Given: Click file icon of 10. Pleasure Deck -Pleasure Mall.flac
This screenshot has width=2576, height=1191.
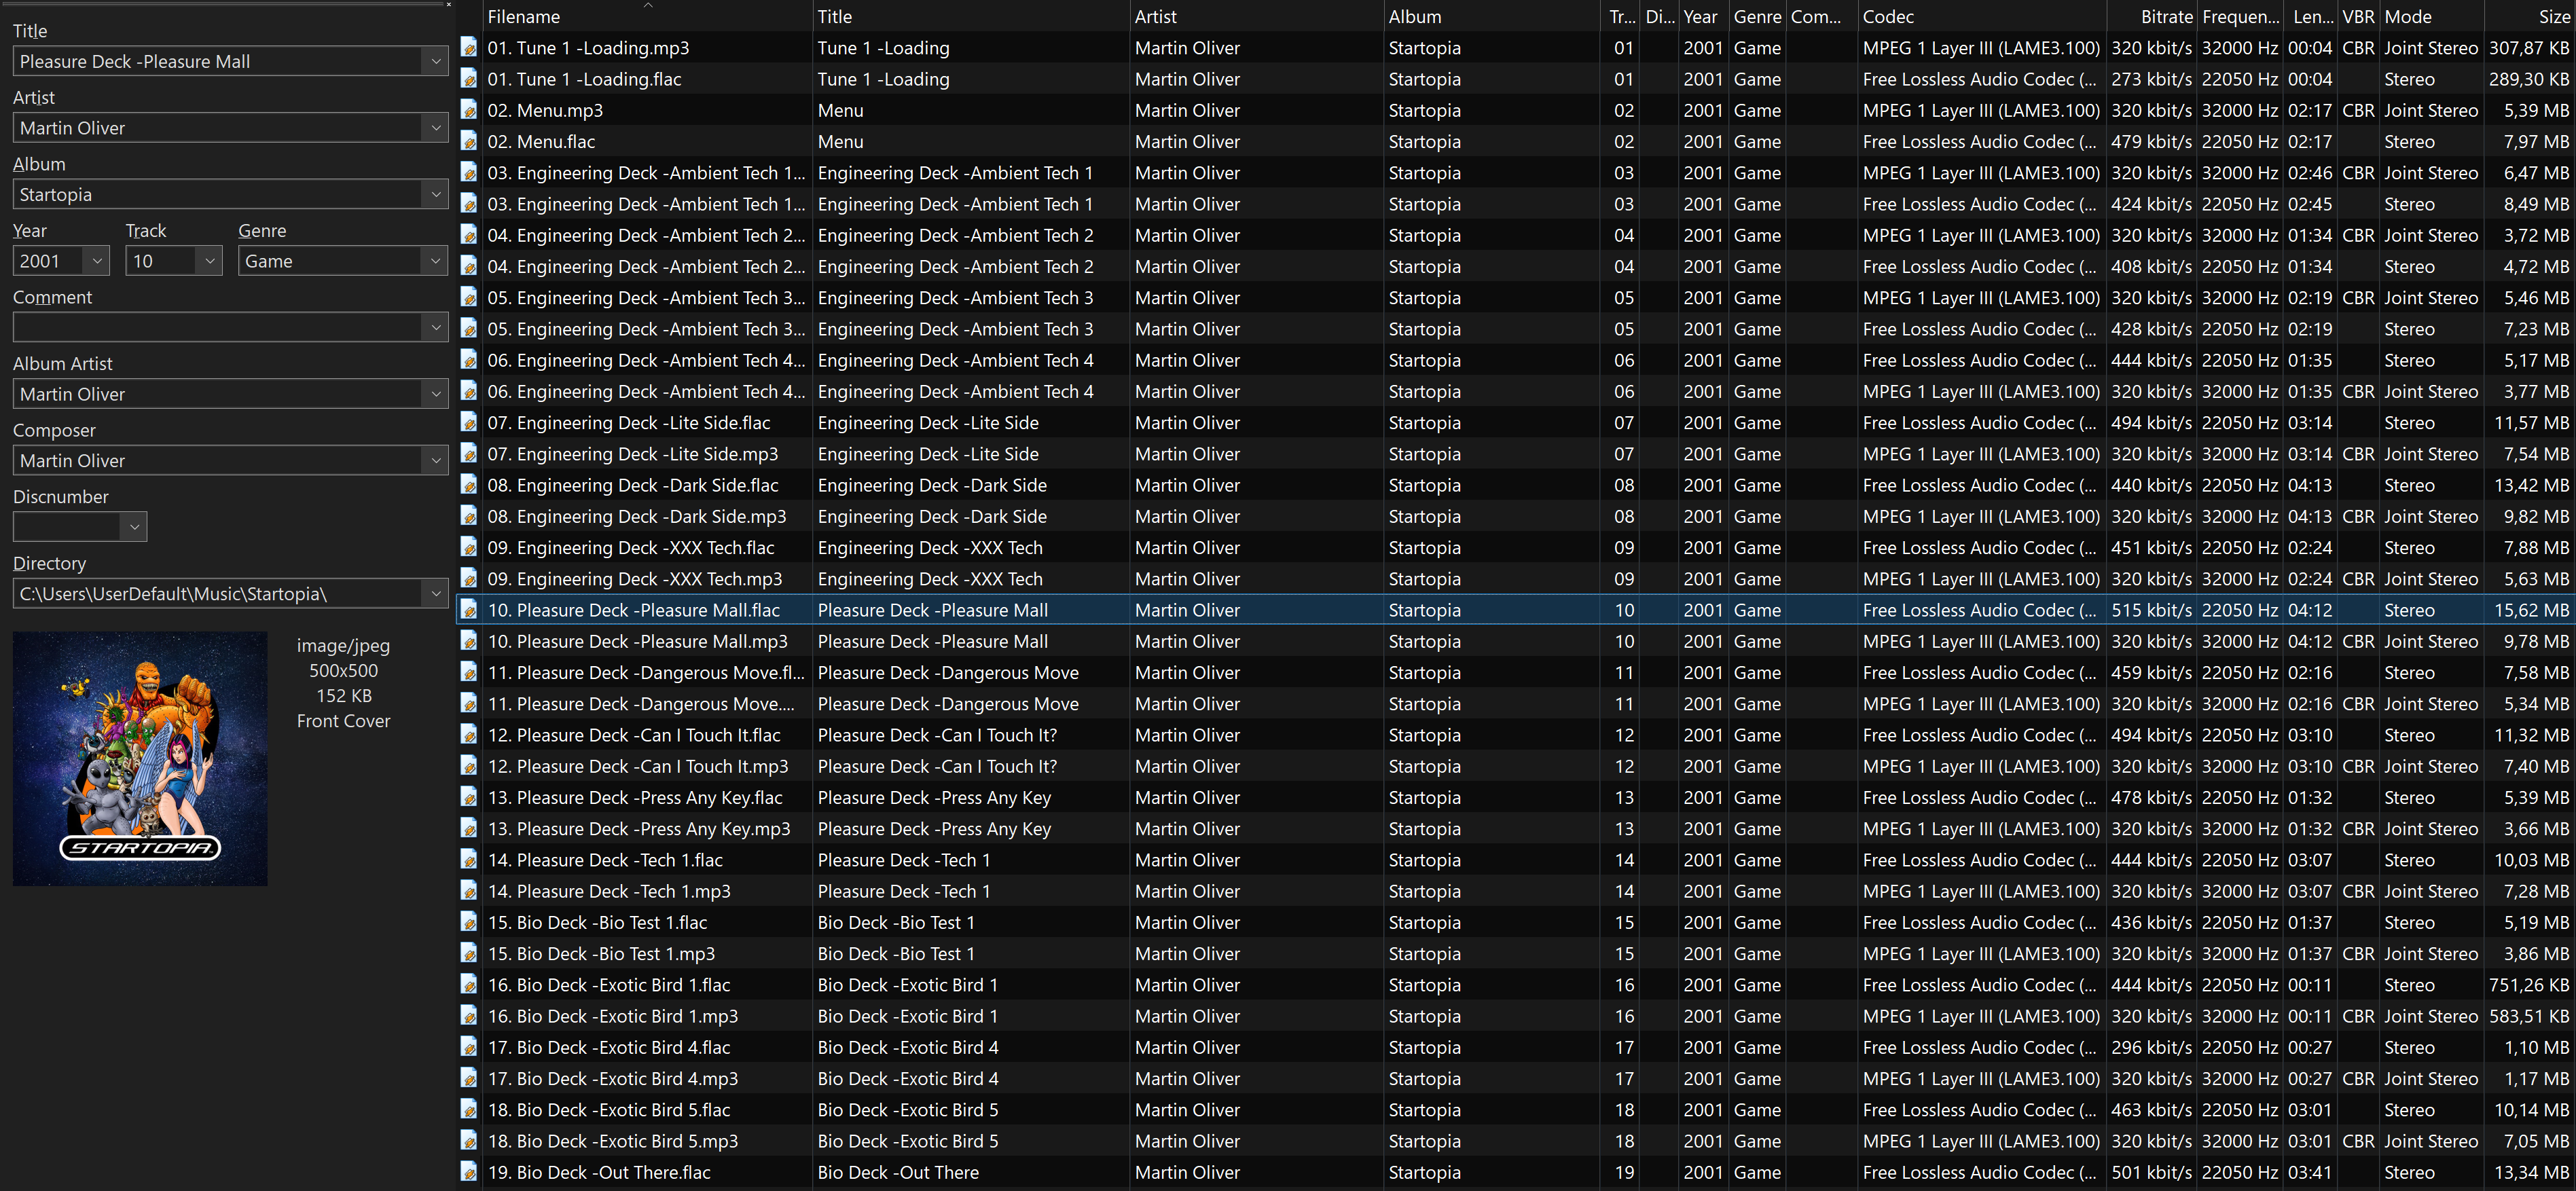Looking at the screenshot, I should (x=468, y=609).
